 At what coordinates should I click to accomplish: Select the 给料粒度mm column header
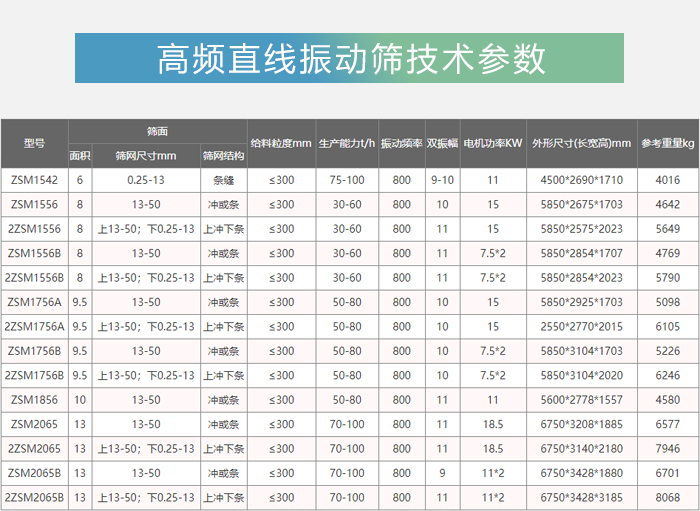[x=281, y=143]
